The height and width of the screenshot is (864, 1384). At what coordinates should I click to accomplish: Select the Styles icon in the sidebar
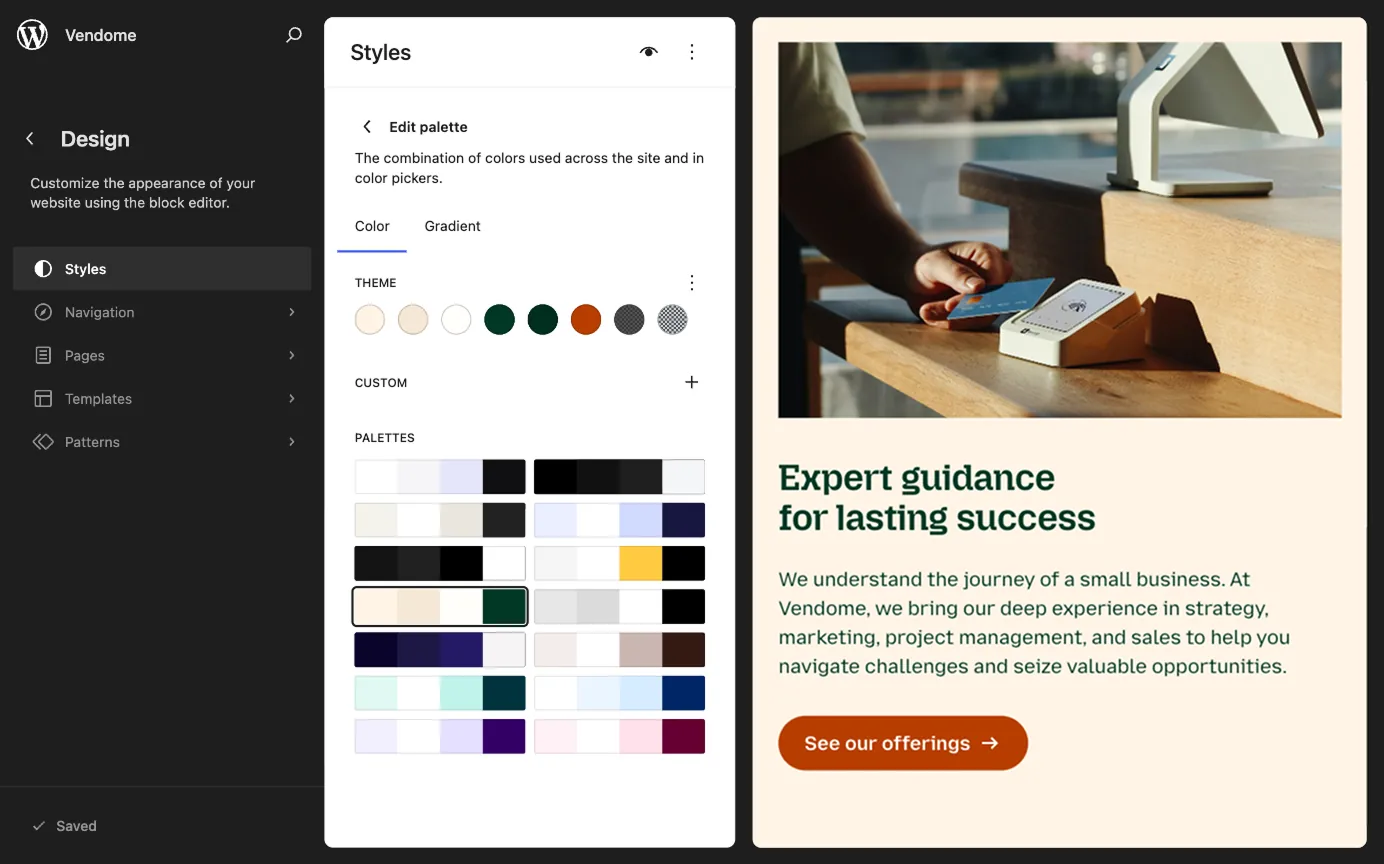[42, 268]
